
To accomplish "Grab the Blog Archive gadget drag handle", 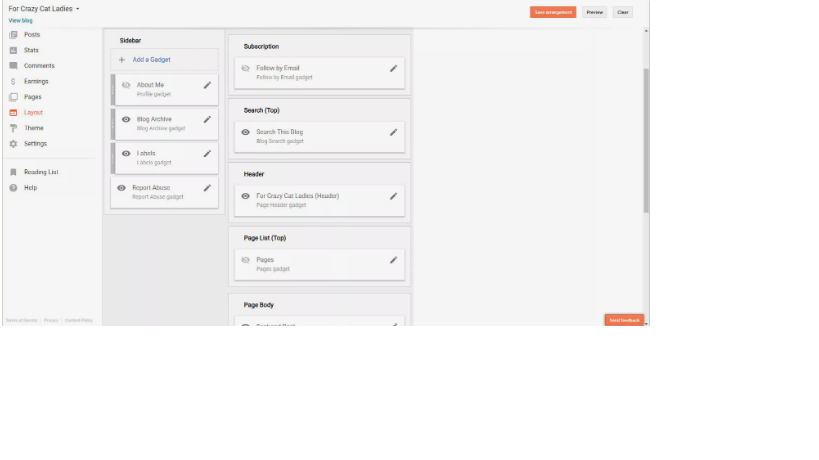I will (113, 124).
